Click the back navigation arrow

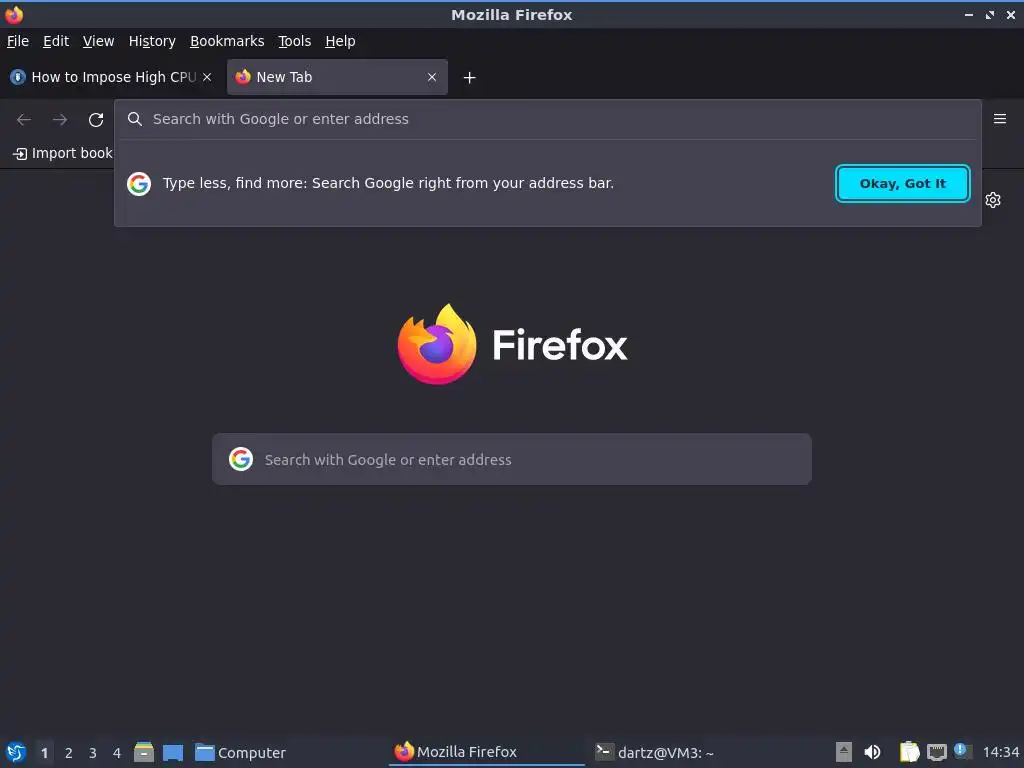pos(24,120)
